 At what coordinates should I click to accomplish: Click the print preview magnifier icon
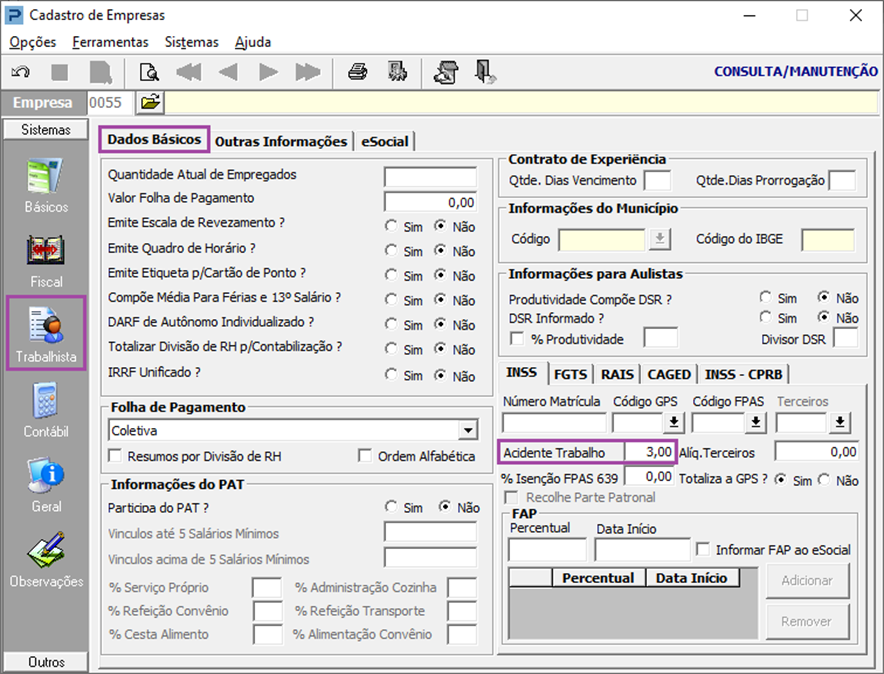149,72
